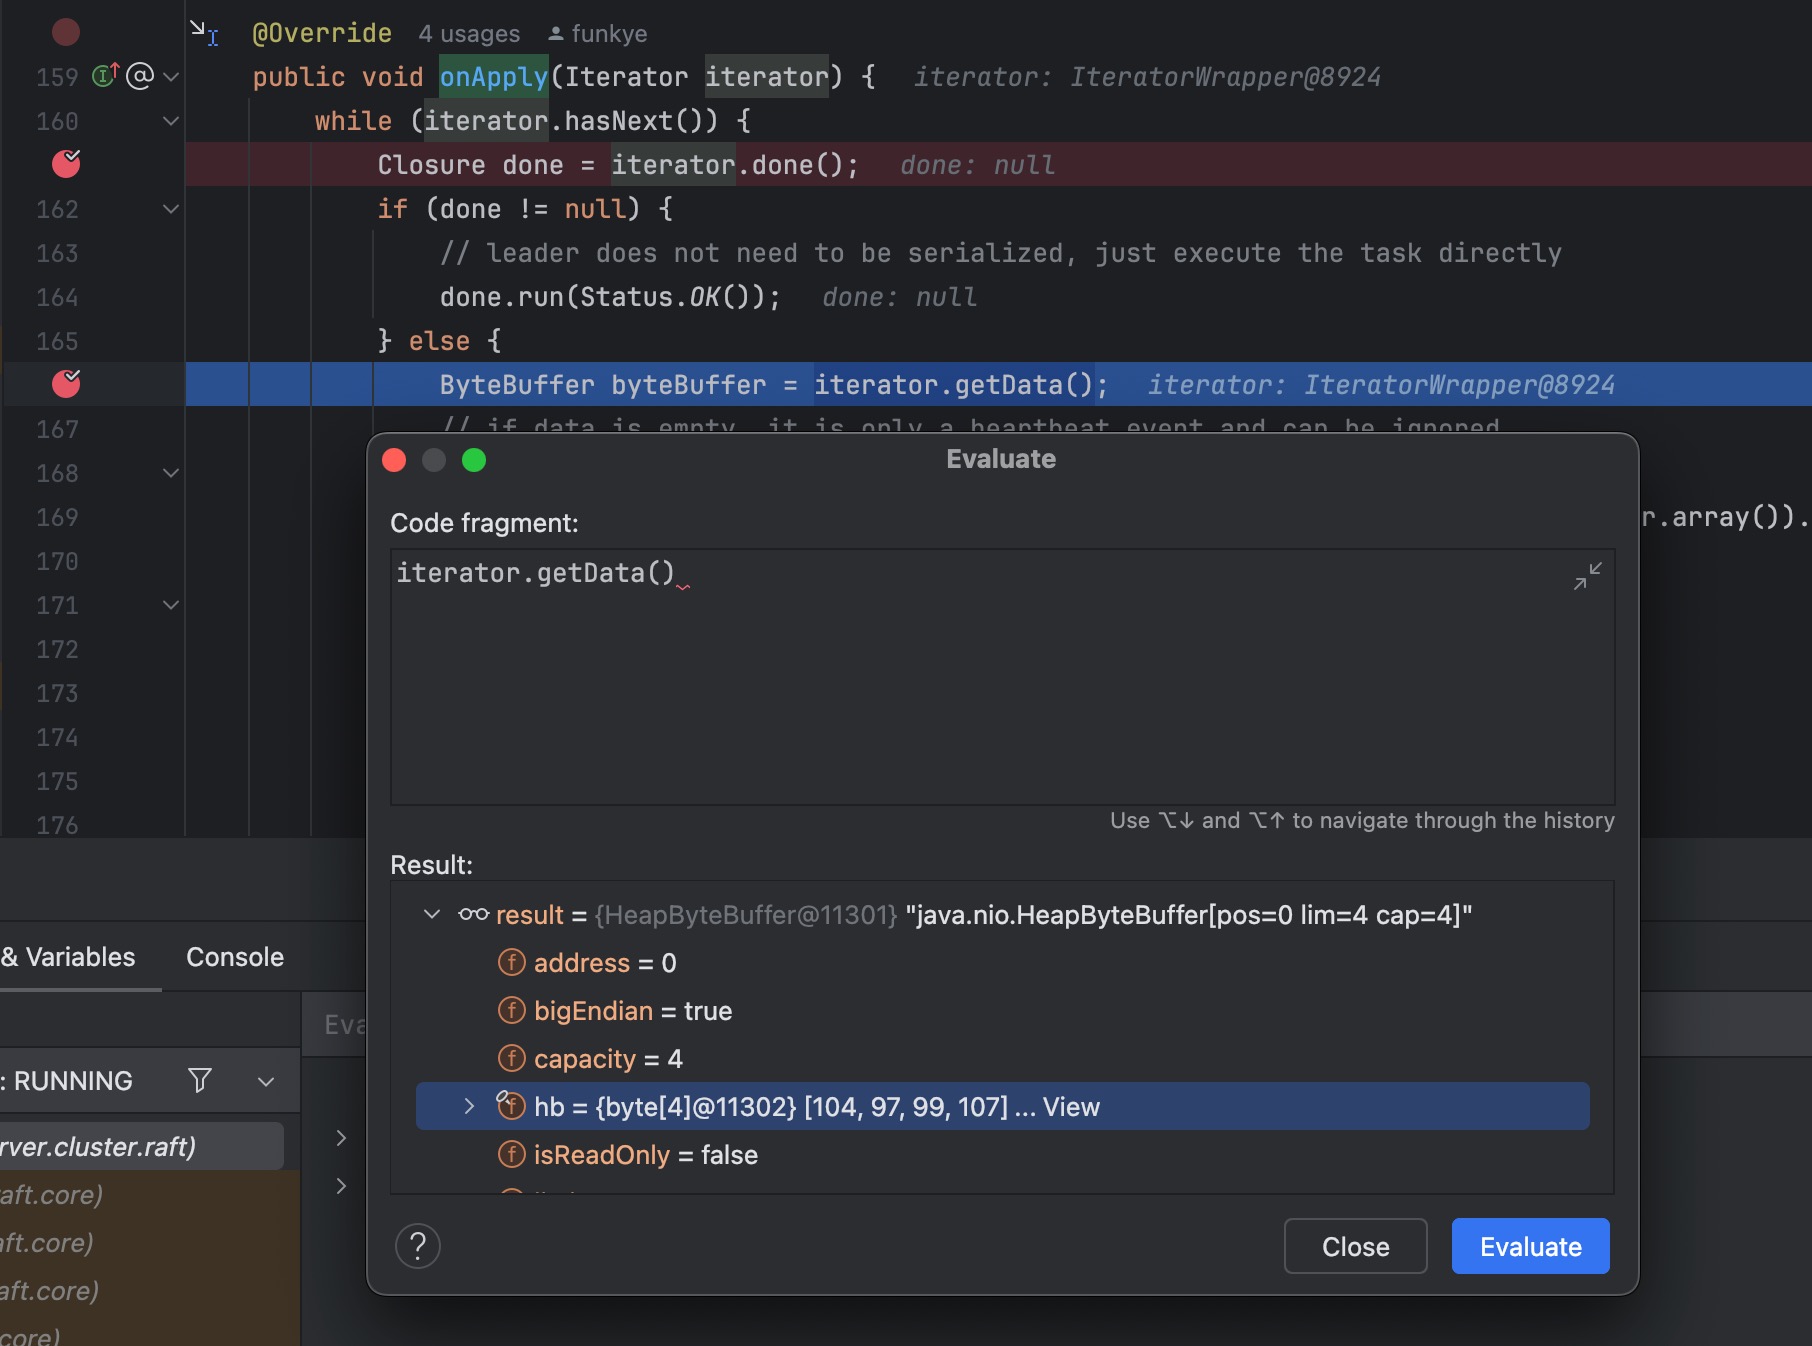
Task: Click the blue Evaluate button
Action: 1530,1246
